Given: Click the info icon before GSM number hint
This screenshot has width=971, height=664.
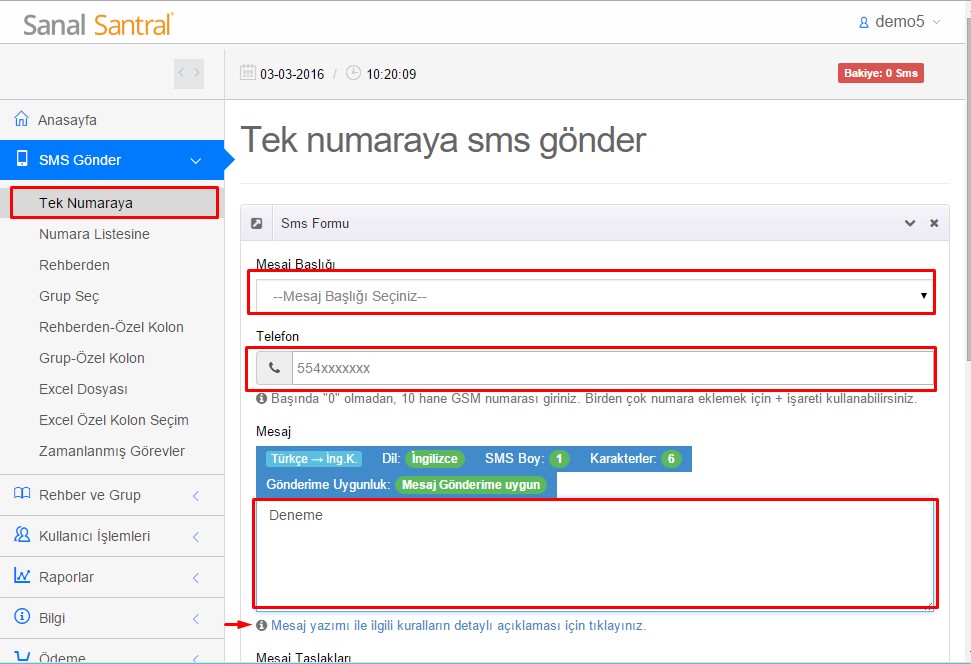Looking at the screenshot, I should (x=262, y=398).
